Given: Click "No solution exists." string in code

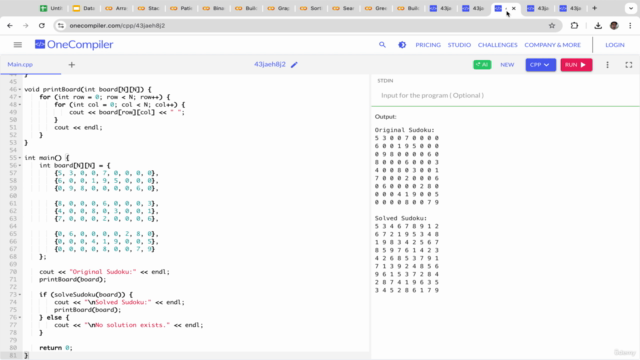Looking at the screenshot, I should coord(132,325).
